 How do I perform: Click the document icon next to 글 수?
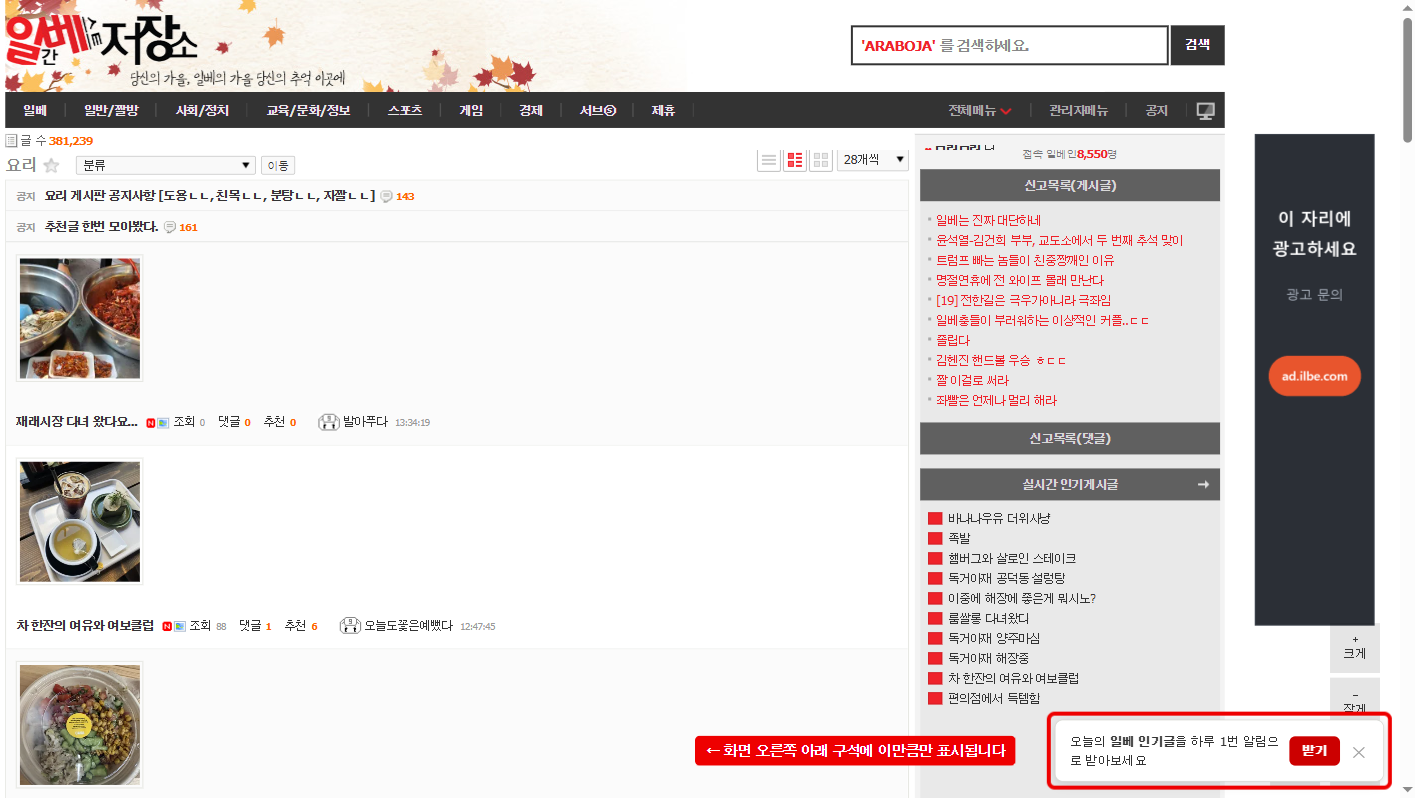(12, 141)
